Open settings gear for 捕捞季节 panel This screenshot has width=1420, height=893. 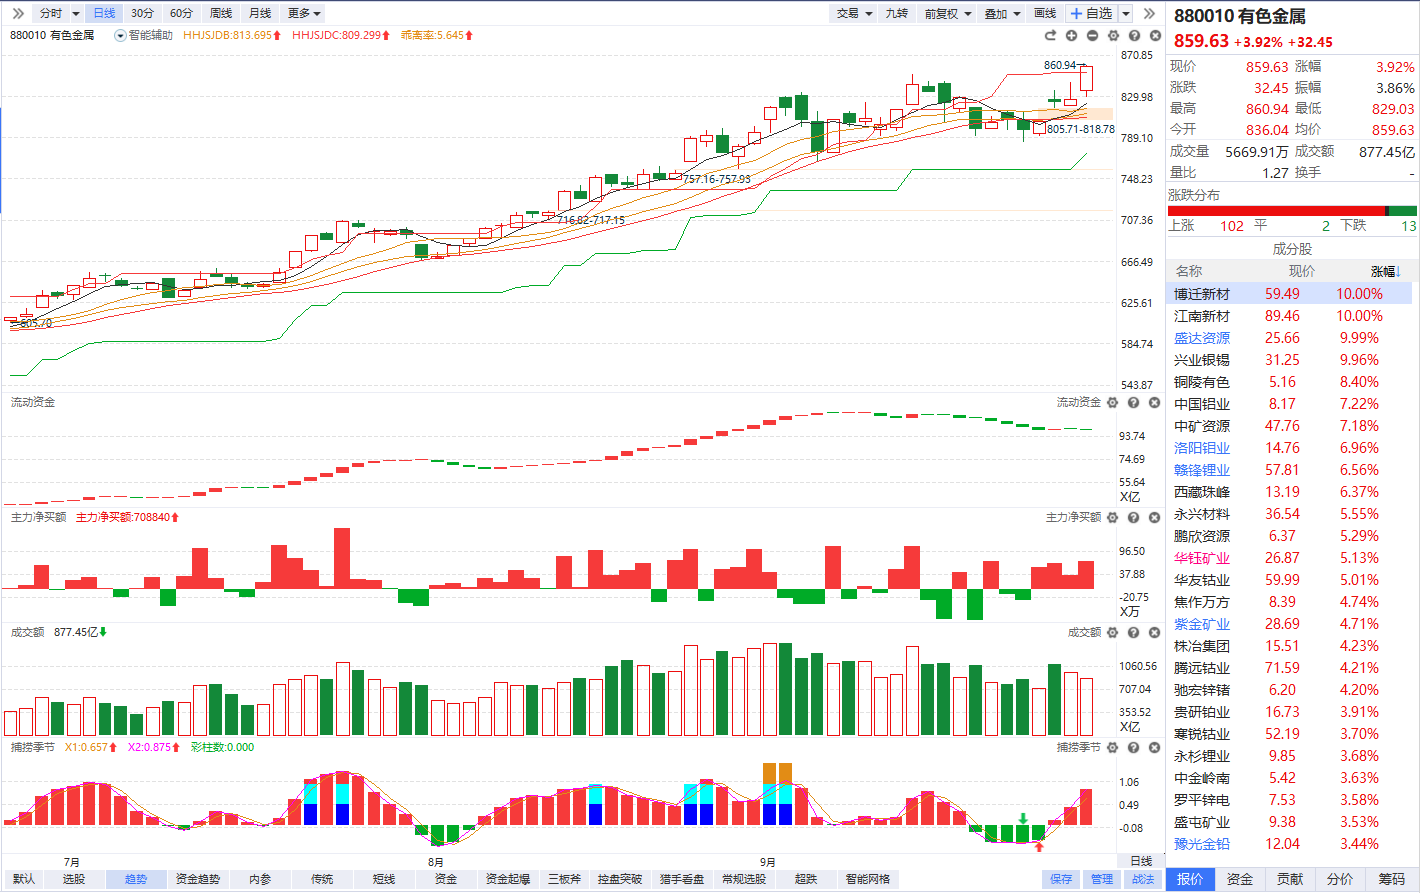(x=1112, y=747)
